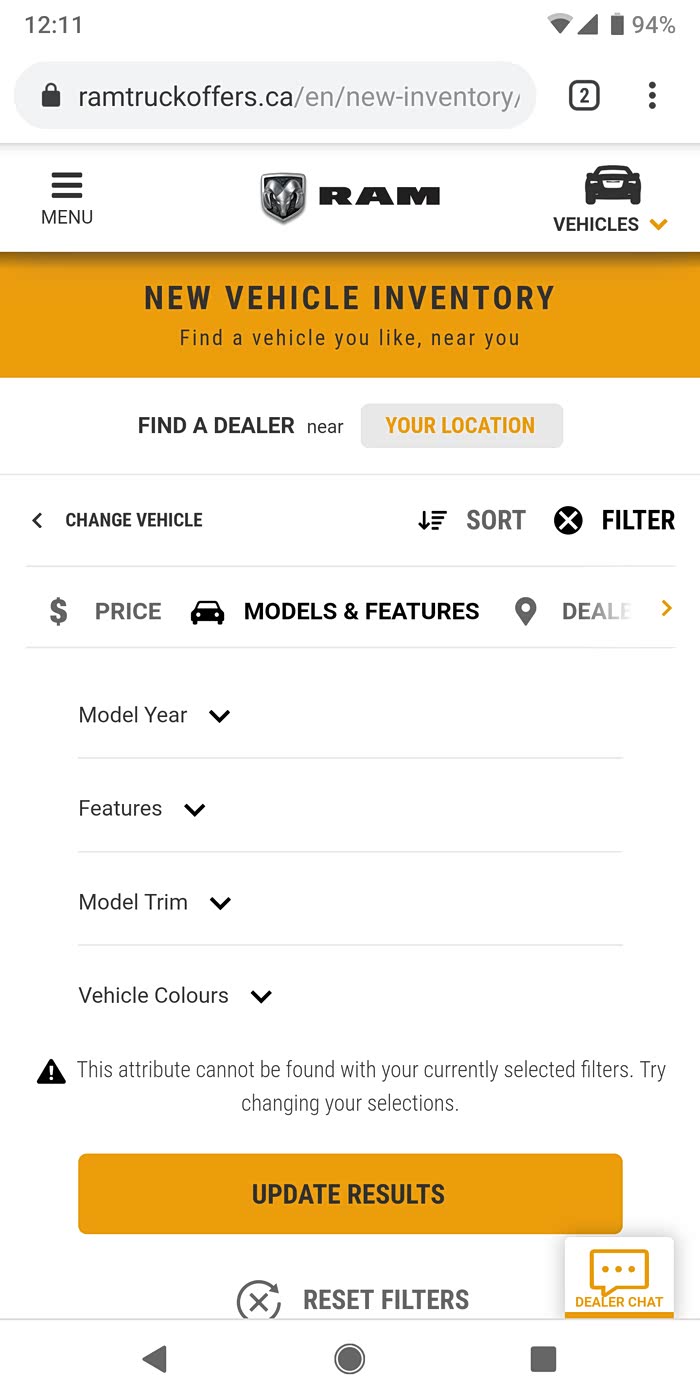Click the Update Results button

350,1194
